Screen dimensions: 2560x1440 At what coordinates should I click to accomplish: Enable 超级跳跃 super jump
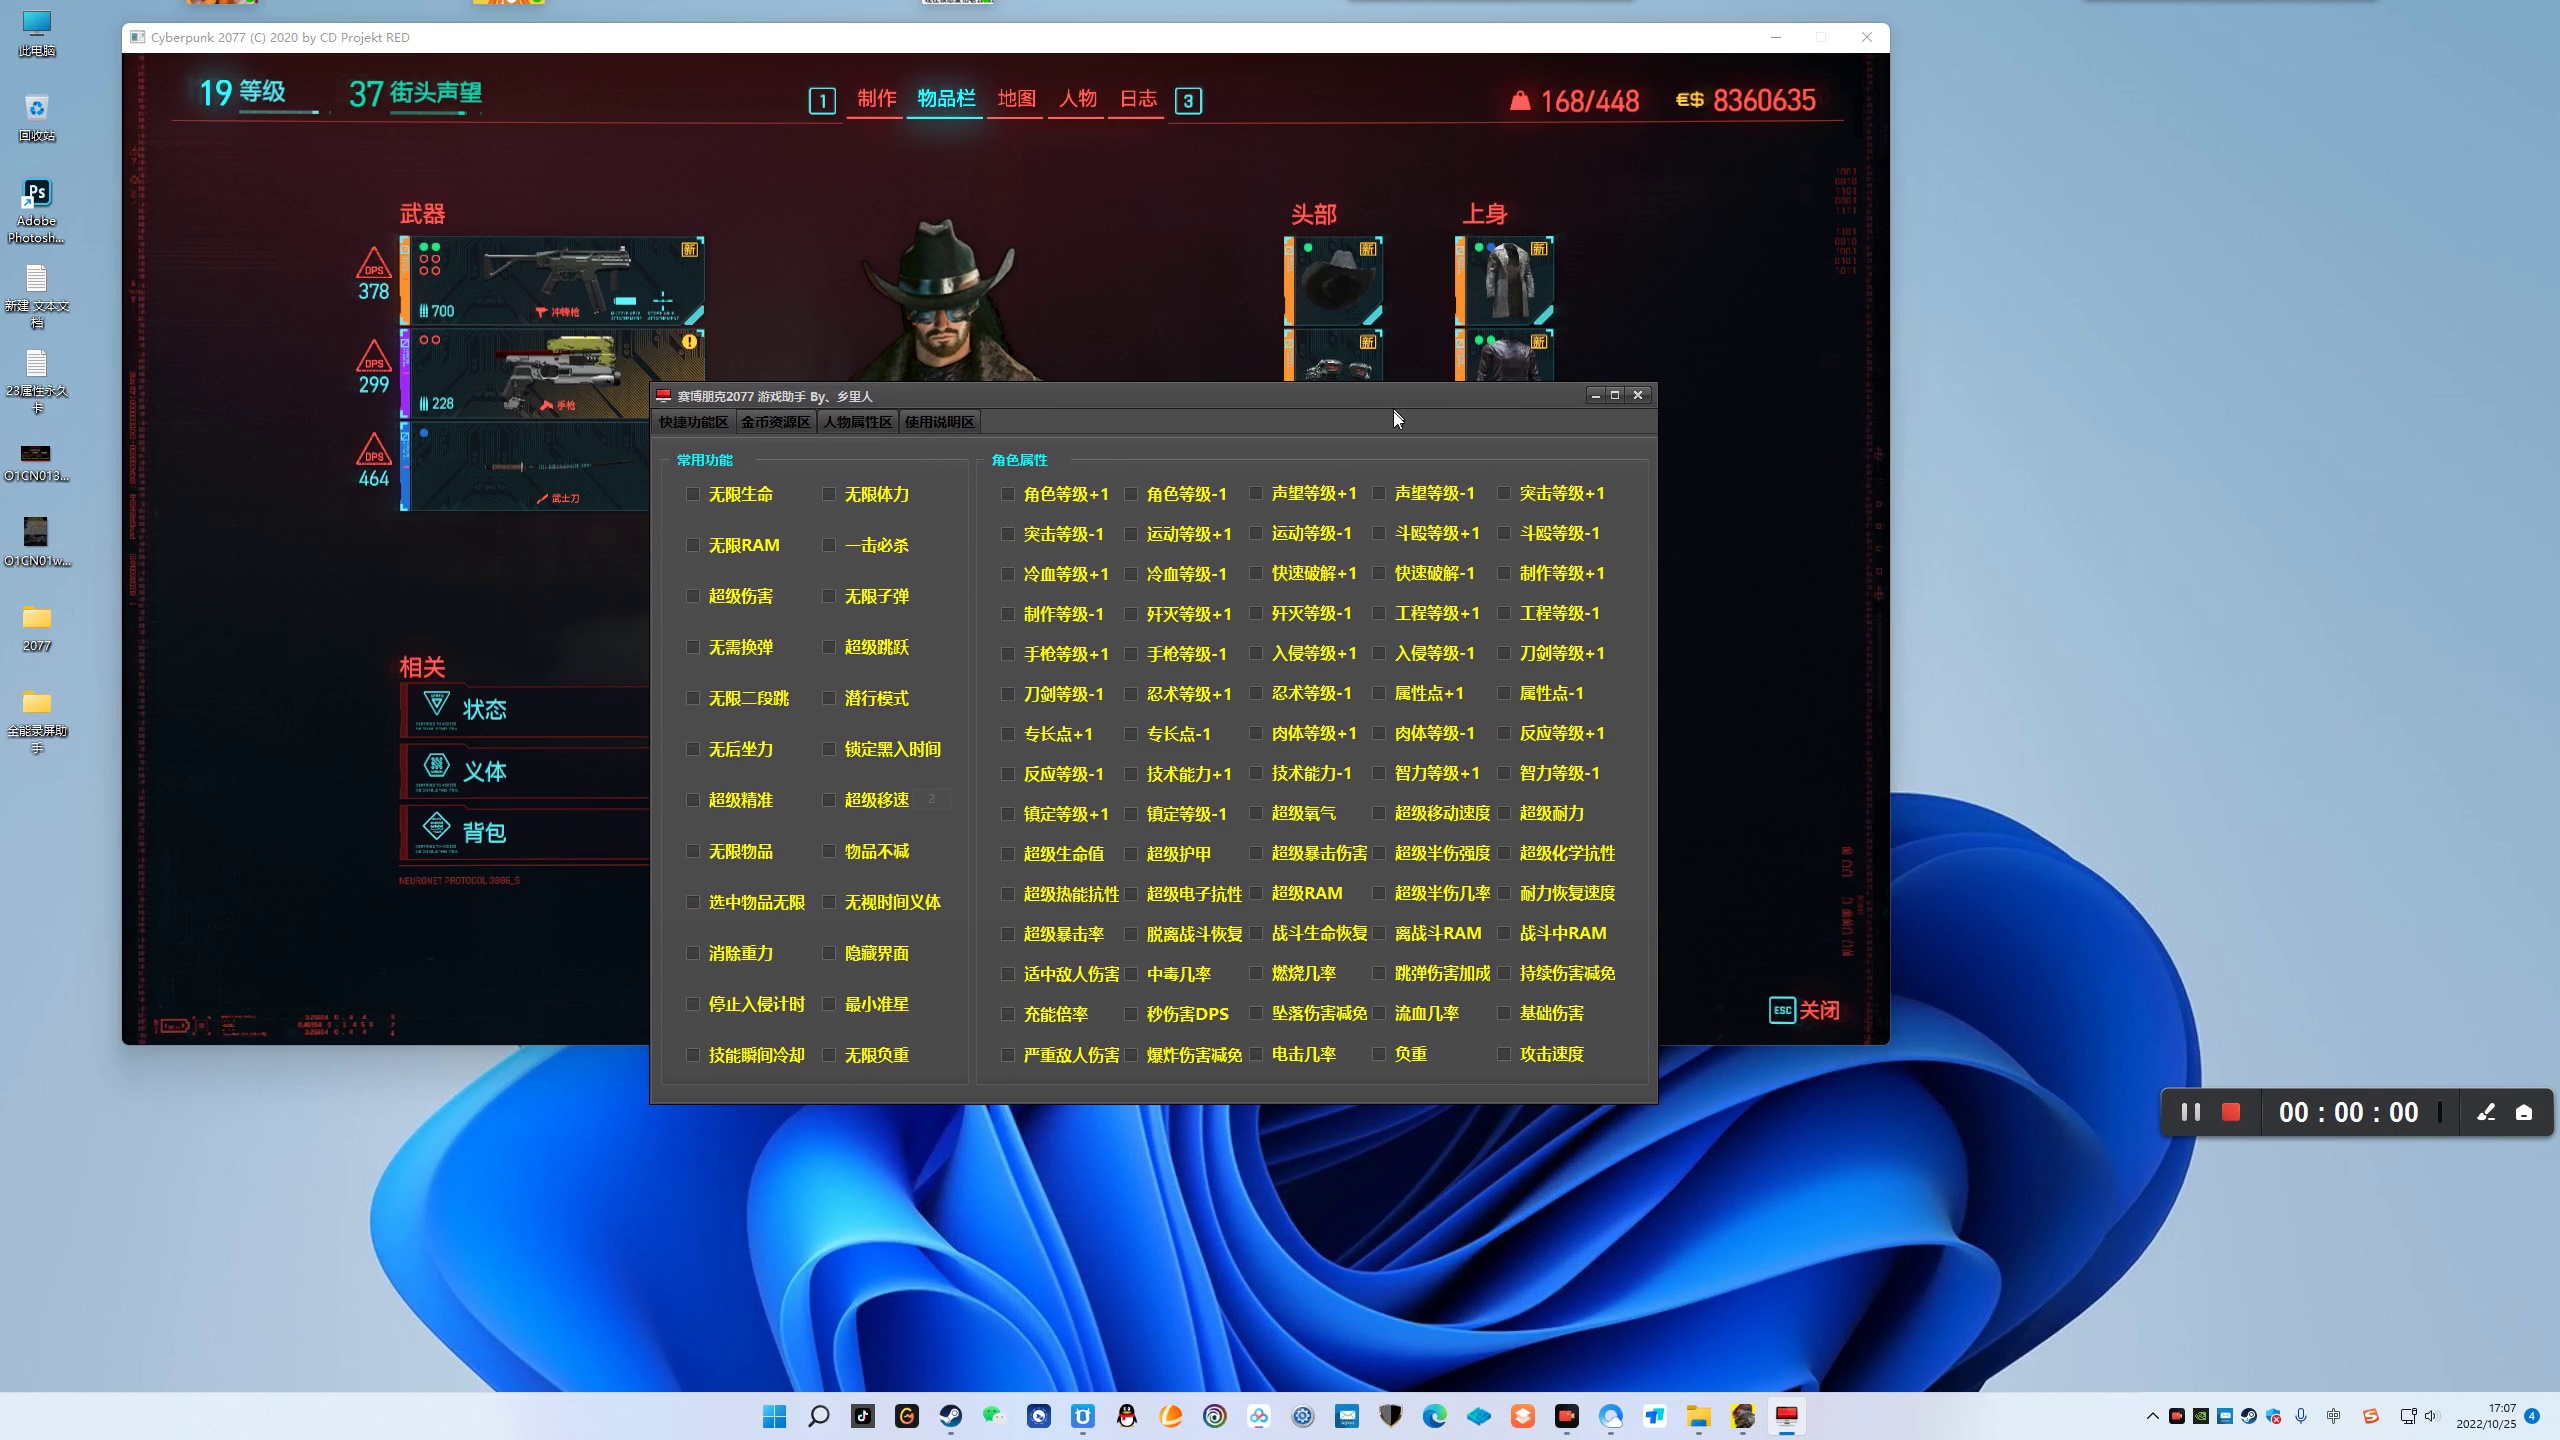pos(829,647)
